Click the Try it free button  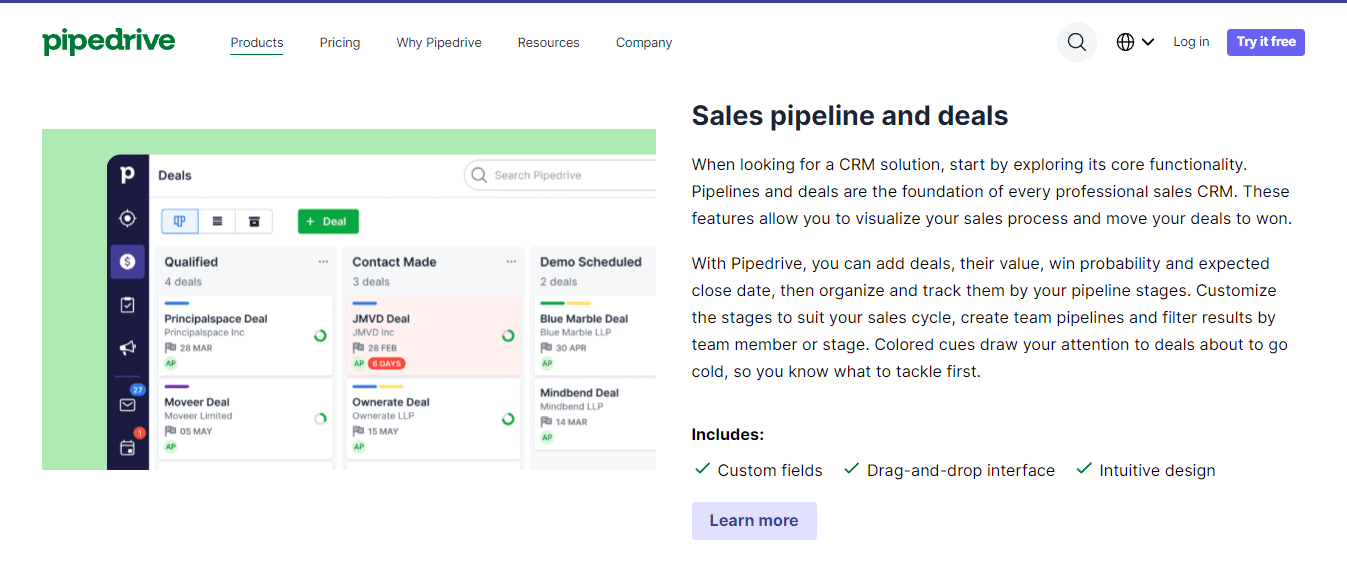point(1266,42)
